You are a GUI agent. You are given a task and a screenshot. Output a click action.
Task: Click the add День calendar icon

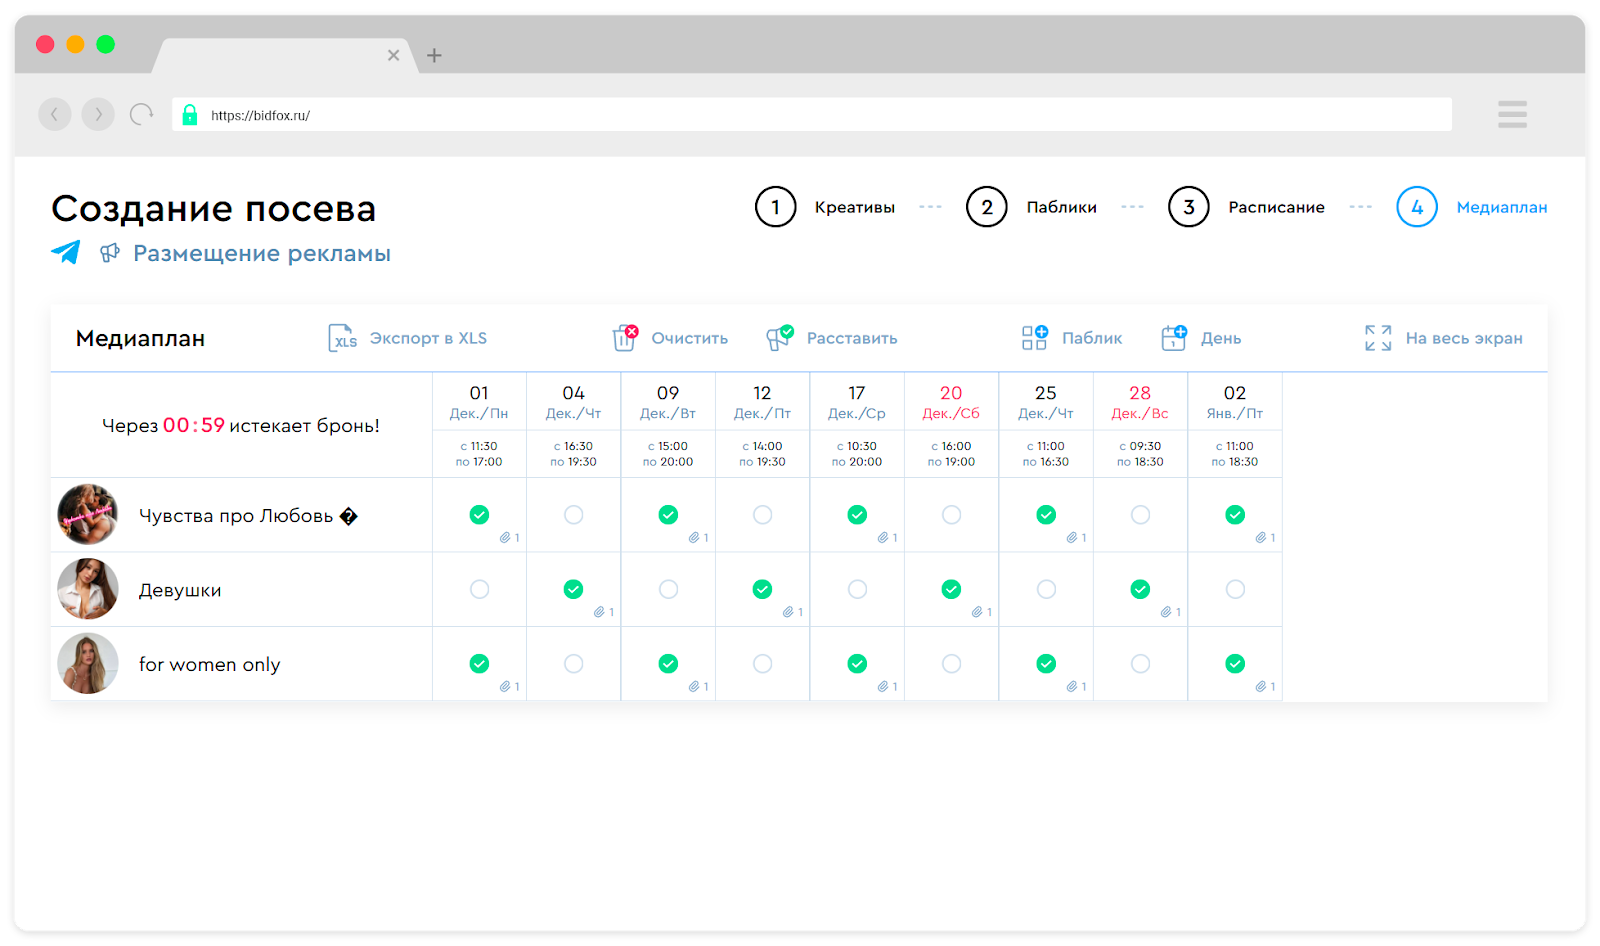1173,338
